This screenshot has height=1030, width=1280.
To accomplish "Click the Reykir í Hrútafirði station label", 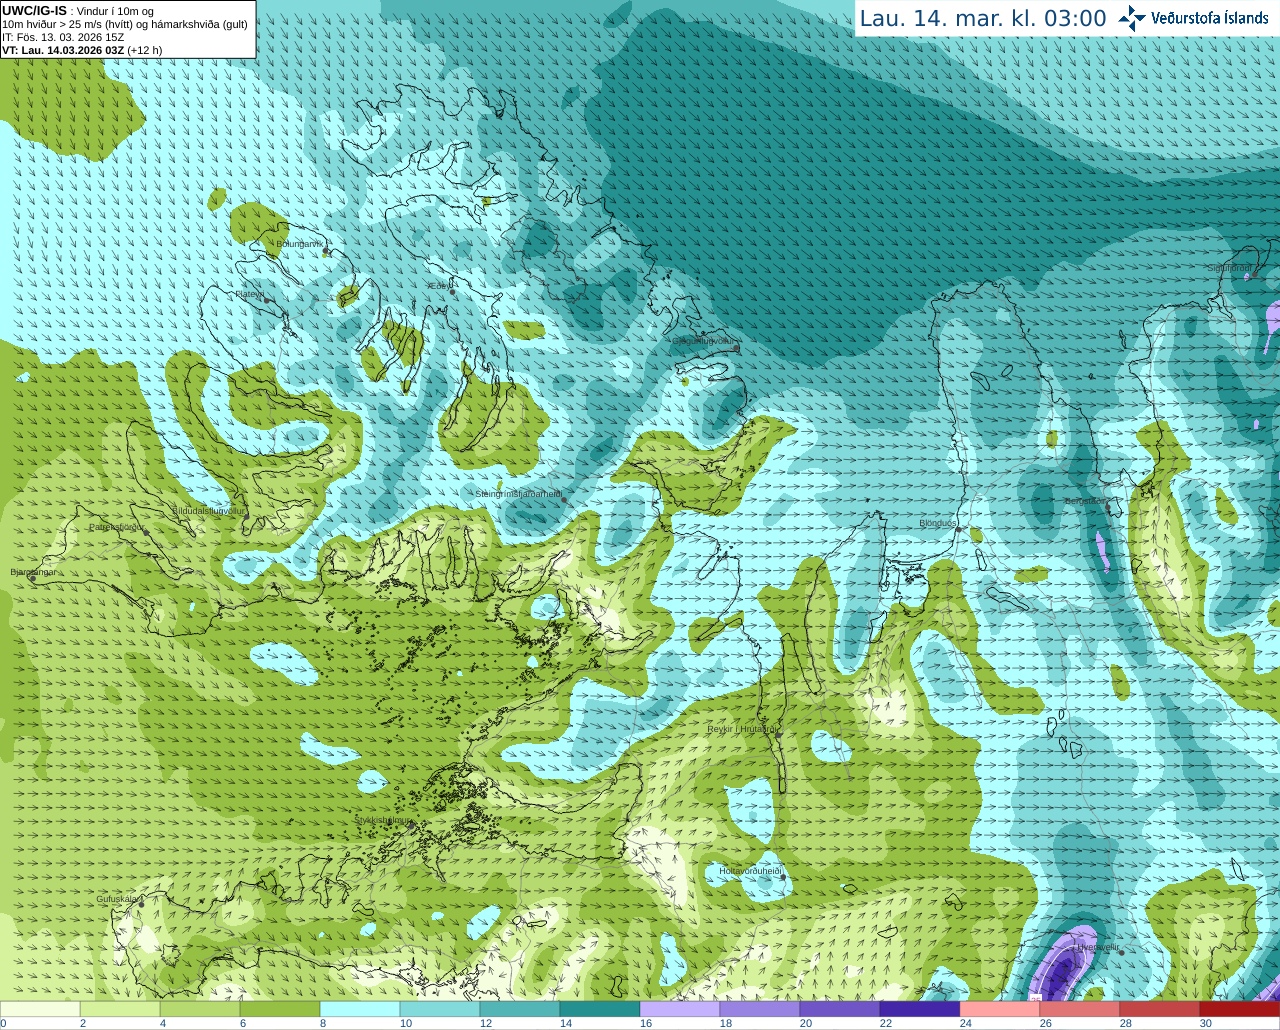I will 742,729.
